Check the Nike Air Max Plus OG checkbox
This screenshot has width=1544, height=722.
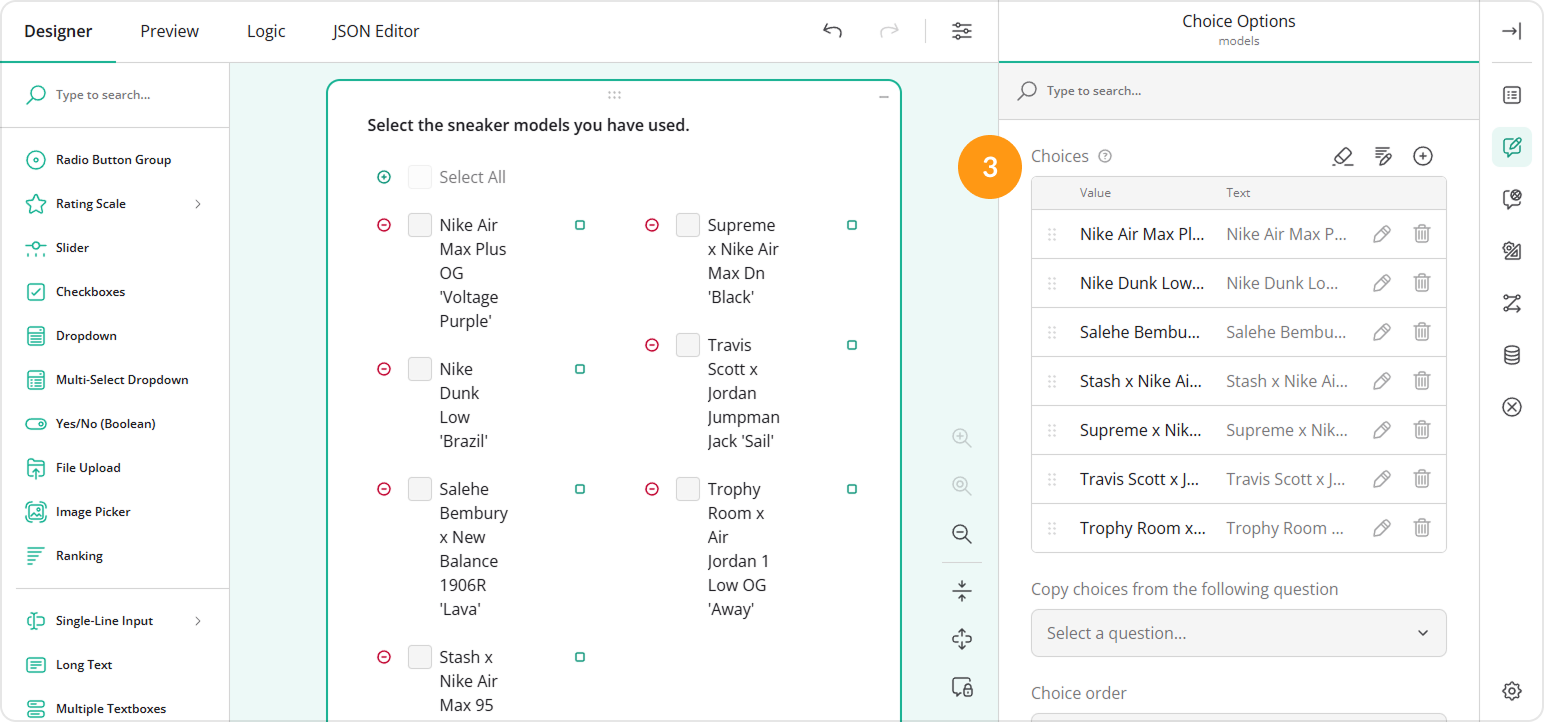click(420, 225)
